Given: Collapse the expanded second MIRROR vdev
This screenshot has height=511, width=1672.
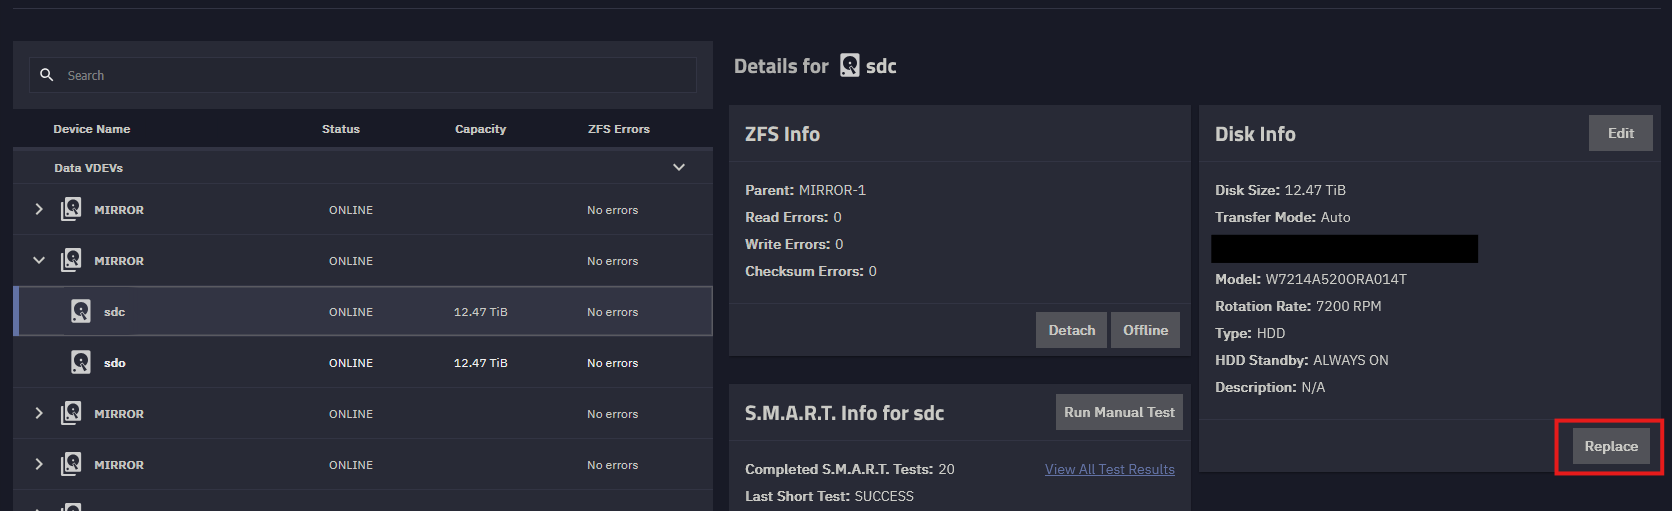Looking at the screenshot, I should point(39,260).
